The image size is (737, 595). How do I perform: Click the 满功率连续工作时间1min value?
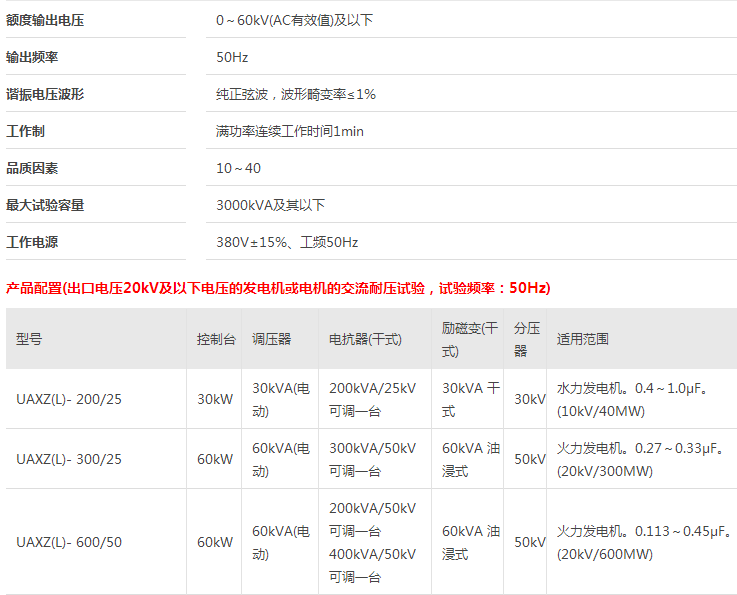point(289,131)
